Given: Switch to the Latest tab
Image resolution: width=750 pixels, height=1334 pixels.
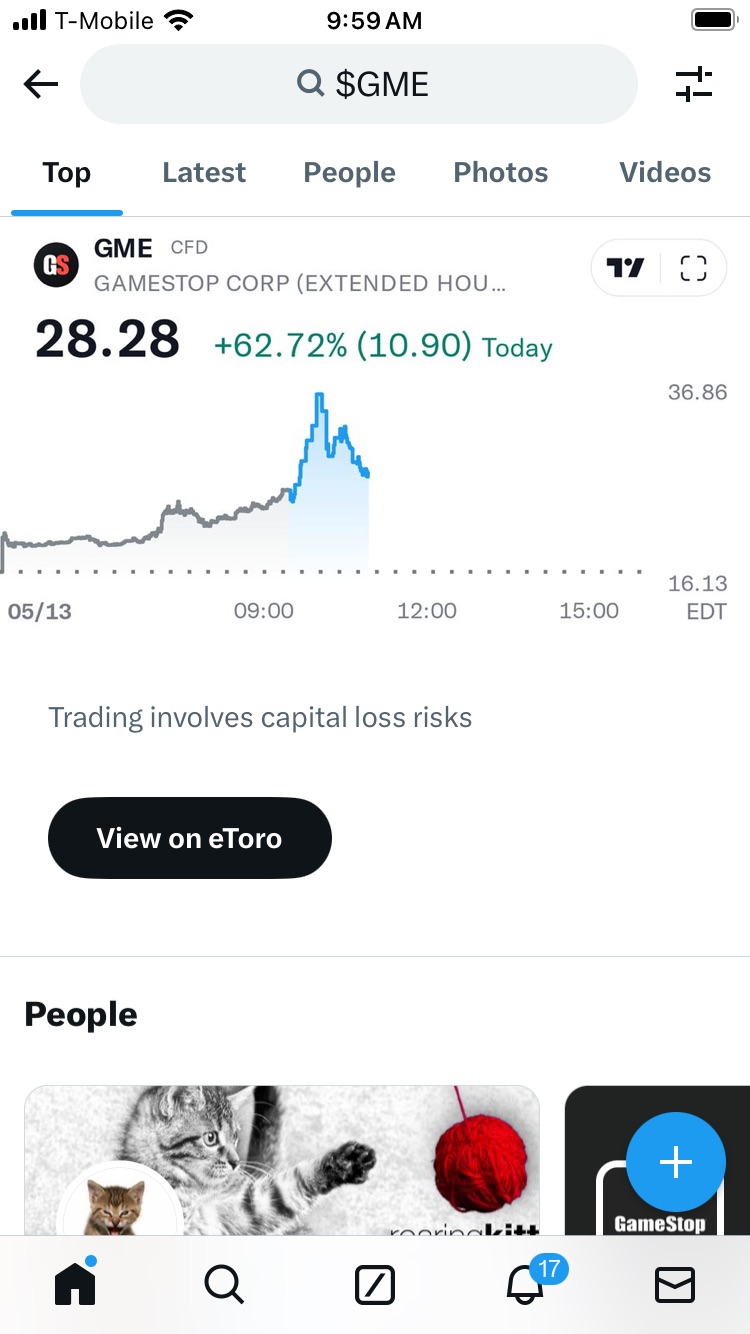Looking at the screenshot, I should pyautogui.click(x=204, y=173).
